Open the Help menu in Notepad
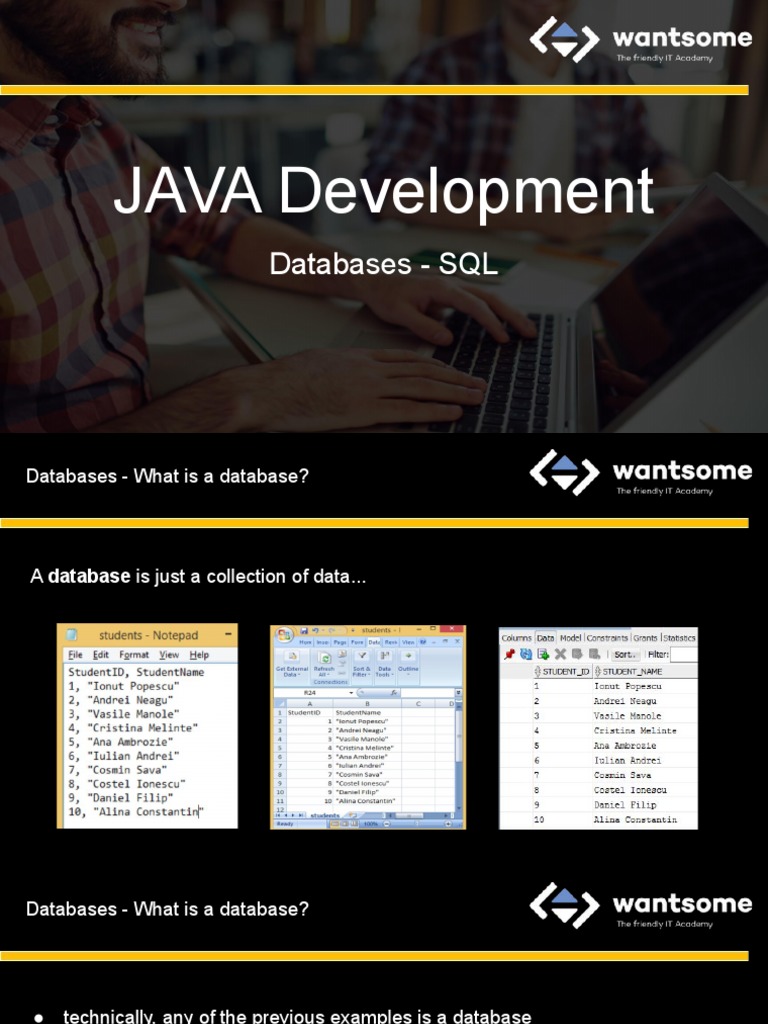 199,654
